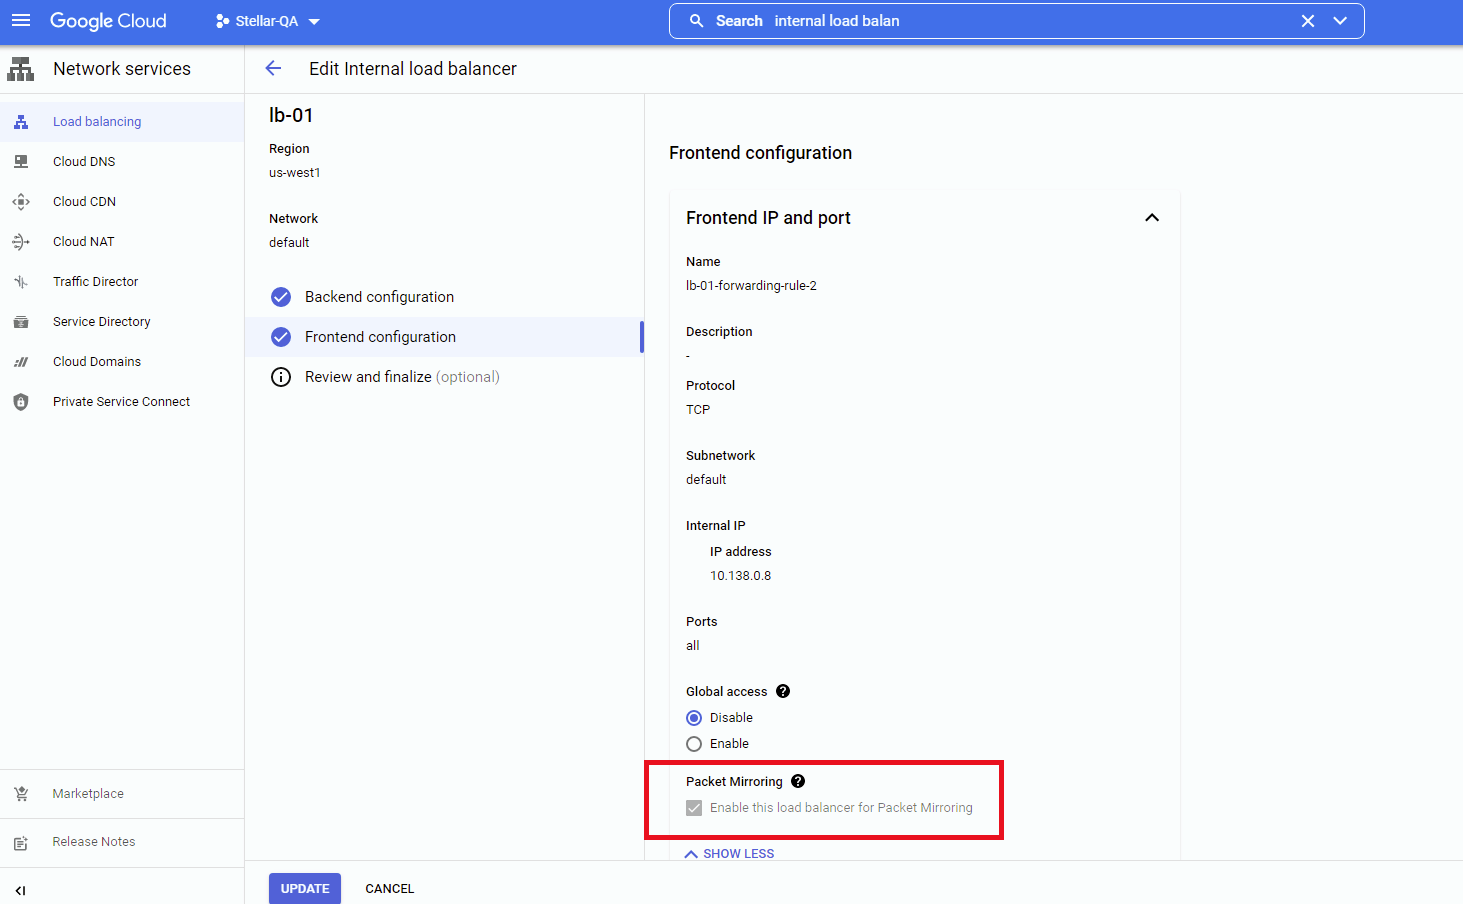
Task: Open the hamburger navigation menu
Action: 21,21
